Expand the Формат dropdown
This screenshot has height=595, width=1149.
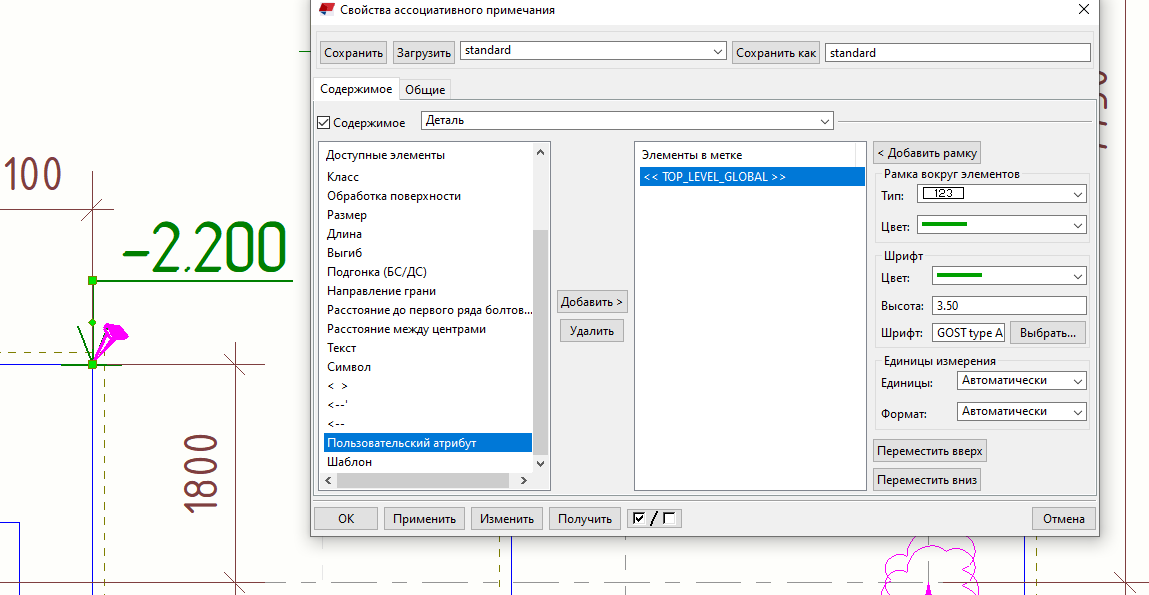coord(1021,412)
